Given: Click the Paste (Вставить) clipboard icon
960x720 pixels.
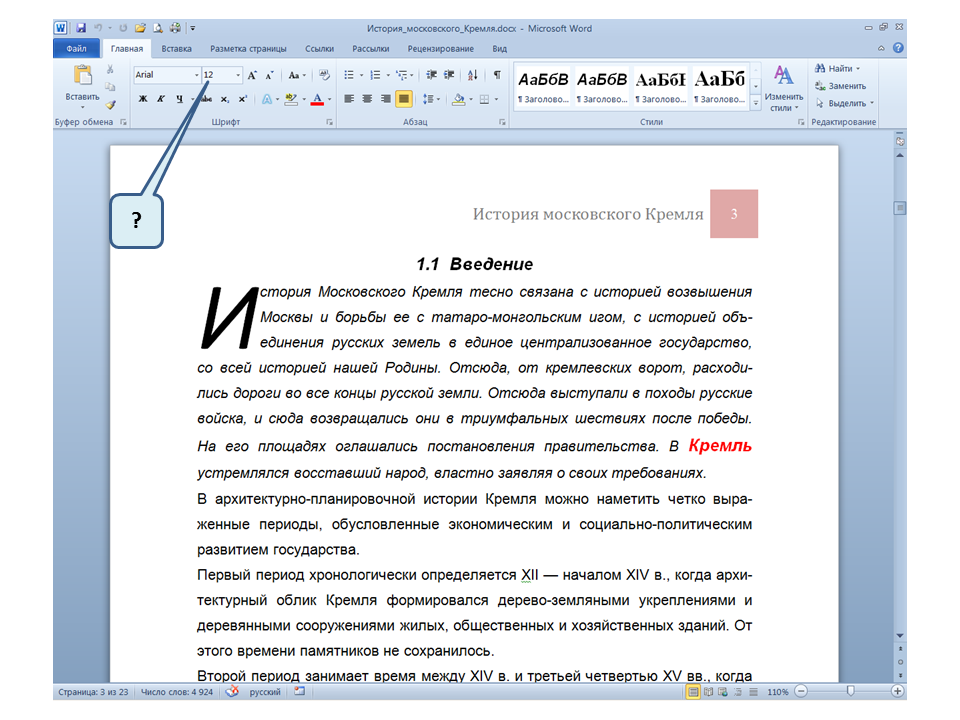Looking at the screenshot, I should click(81, 78).
